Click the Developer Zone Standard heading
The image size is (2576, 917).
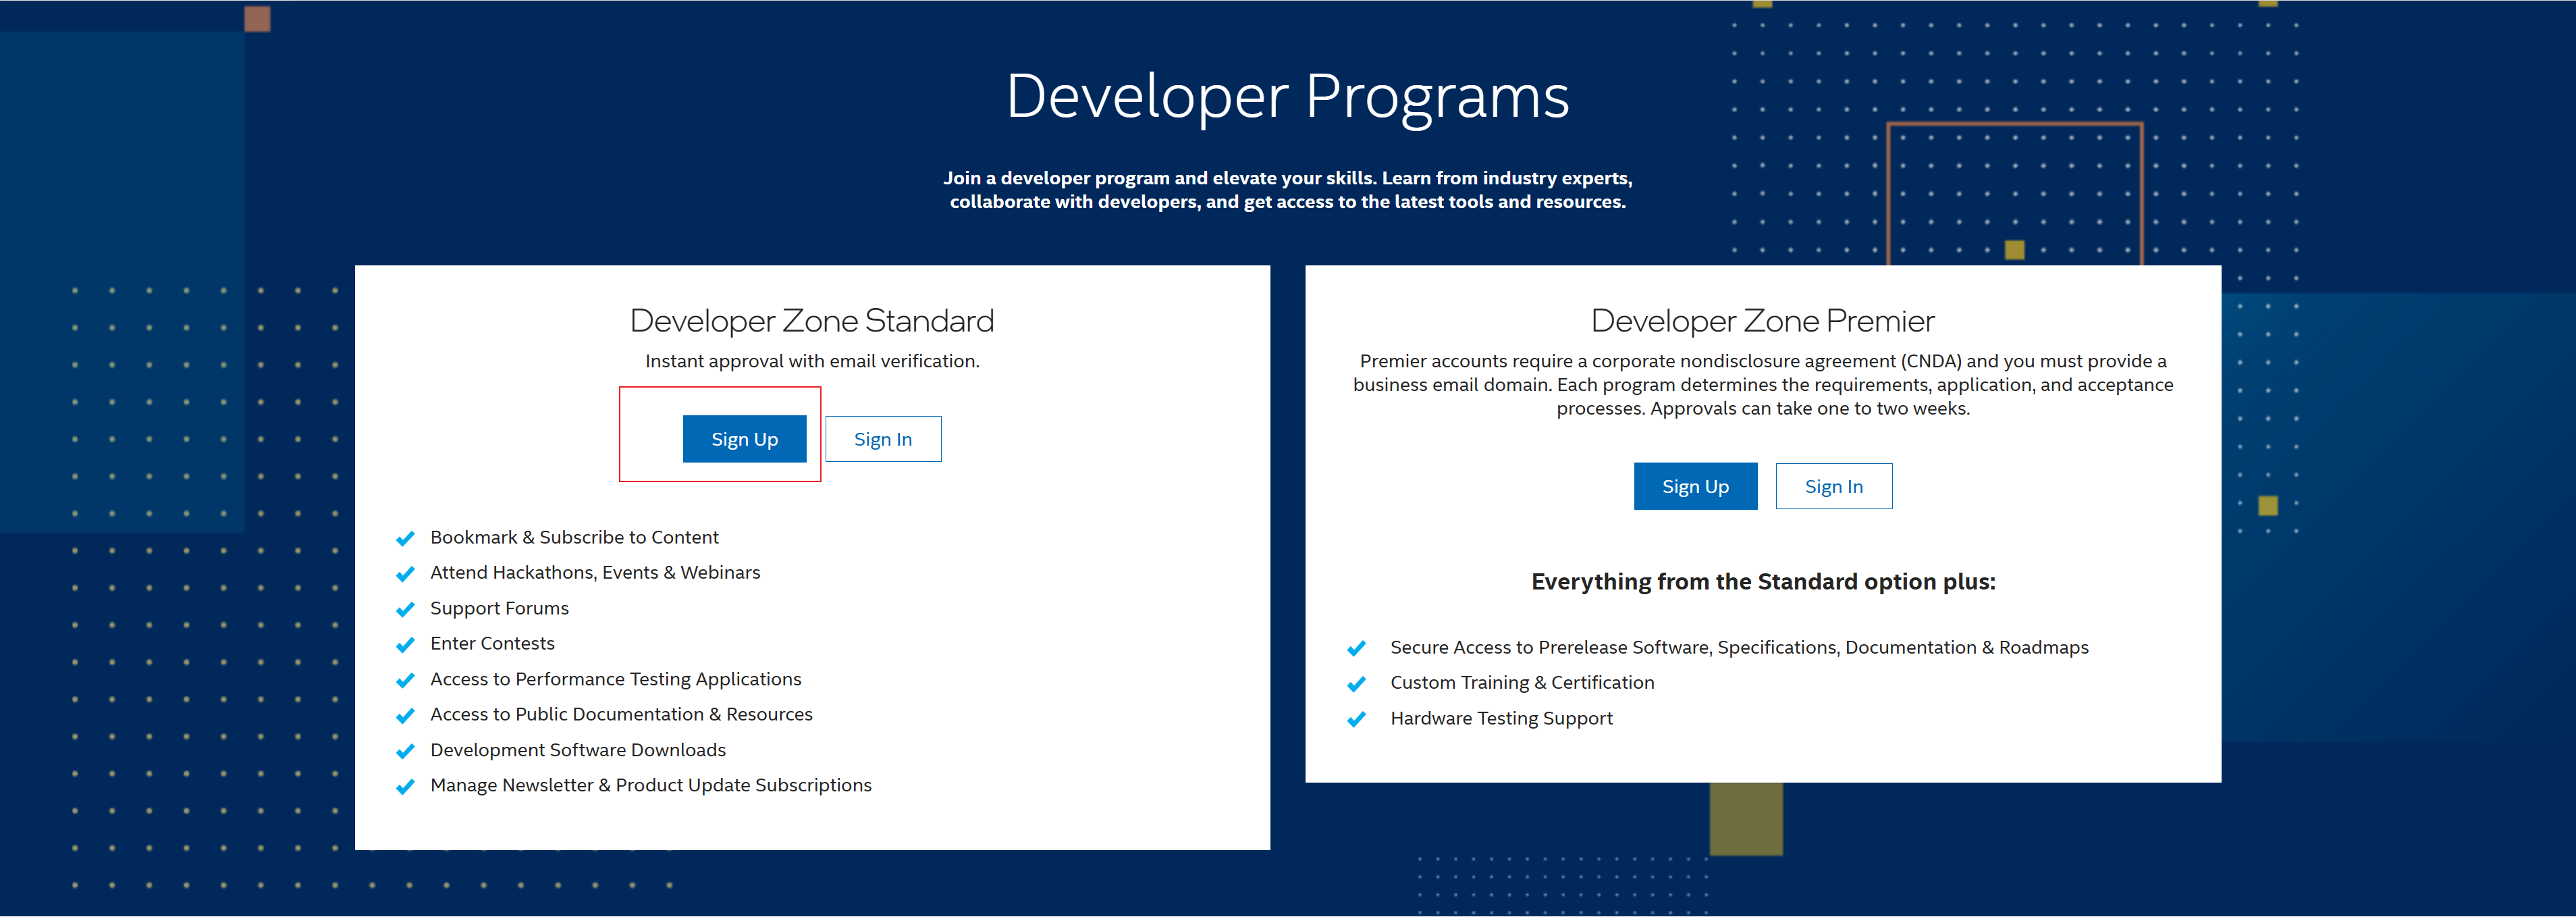click(811, 321)
